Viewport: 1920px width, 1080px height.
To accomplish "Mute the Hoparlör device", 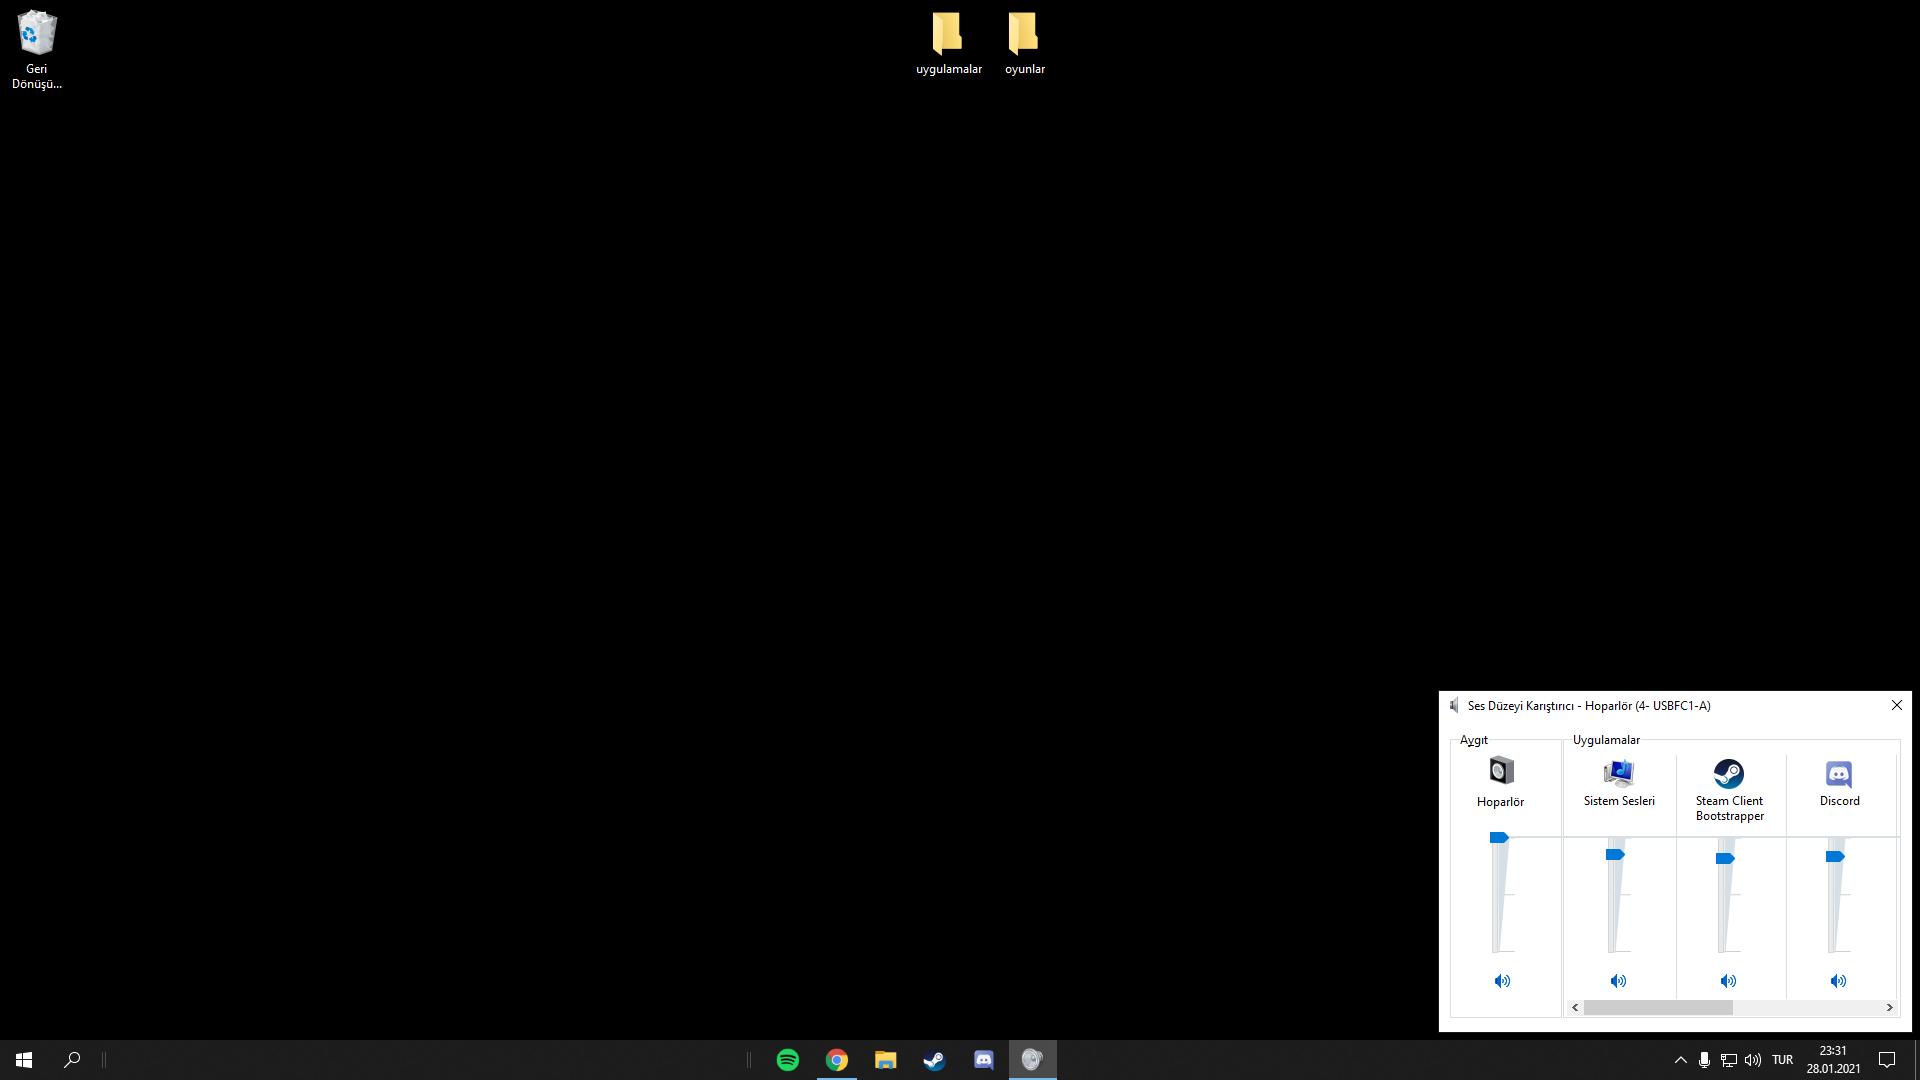I will 1502,980.
